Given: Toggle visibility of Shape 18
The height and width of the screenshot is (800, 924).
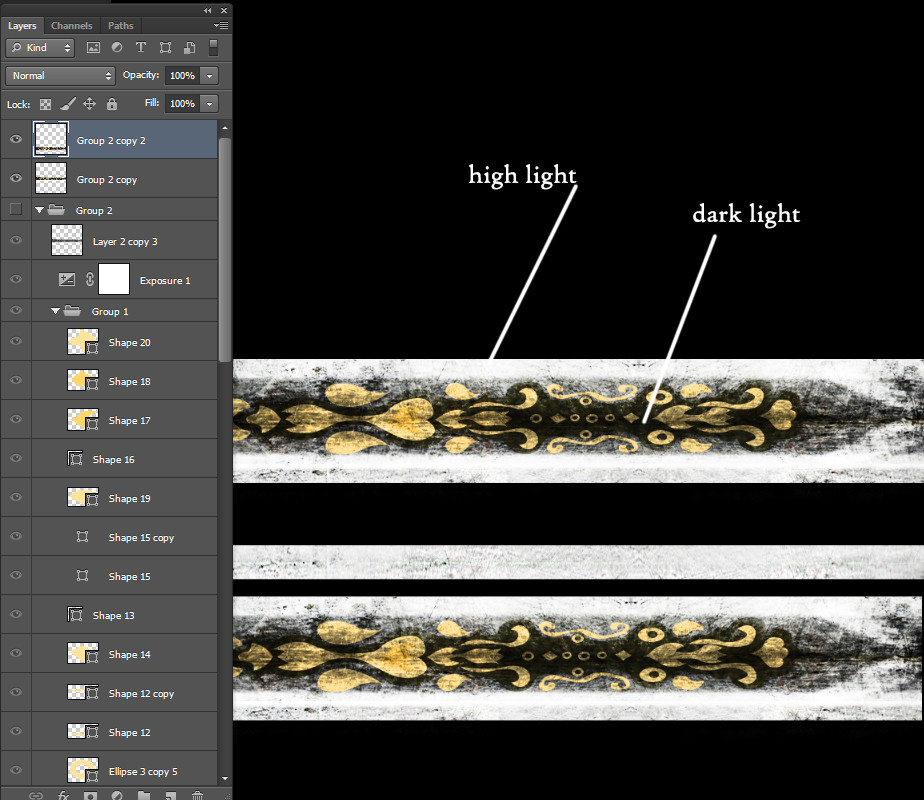Looking at the screenshot, I should point(16,381).
